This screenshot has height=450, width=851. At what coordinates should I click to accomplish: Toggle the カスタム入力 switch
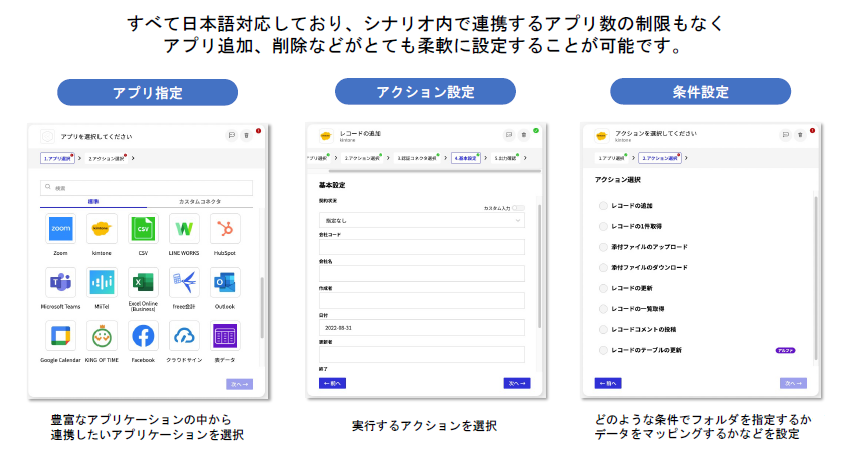click(518, 208)
